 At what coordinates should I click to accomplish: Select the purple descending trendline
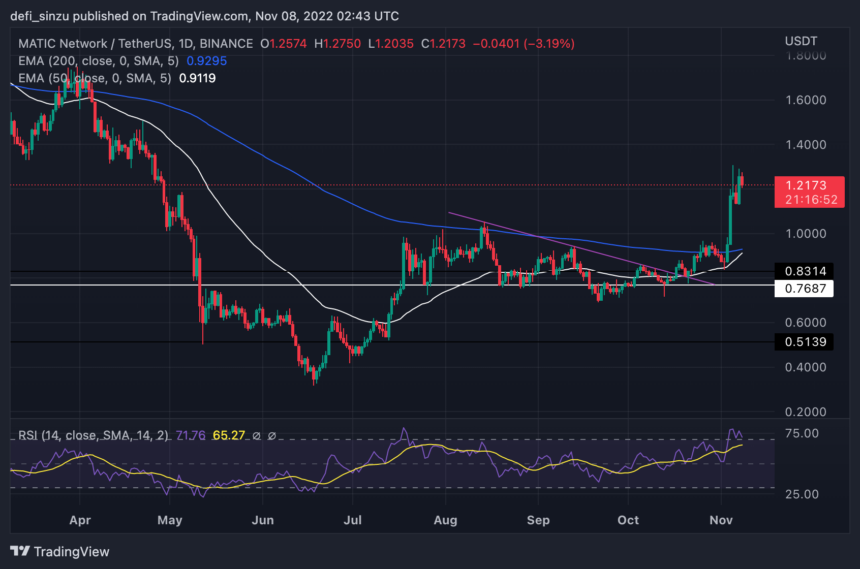[x=580, y=248]
